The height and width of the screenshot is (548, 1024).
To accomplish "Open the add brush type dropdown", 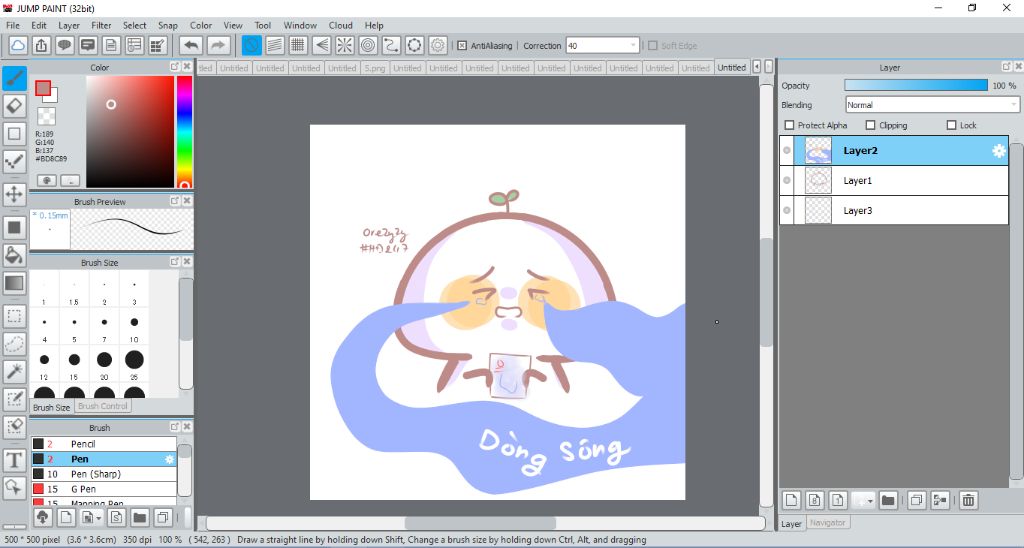I will (x=99, y=518).
